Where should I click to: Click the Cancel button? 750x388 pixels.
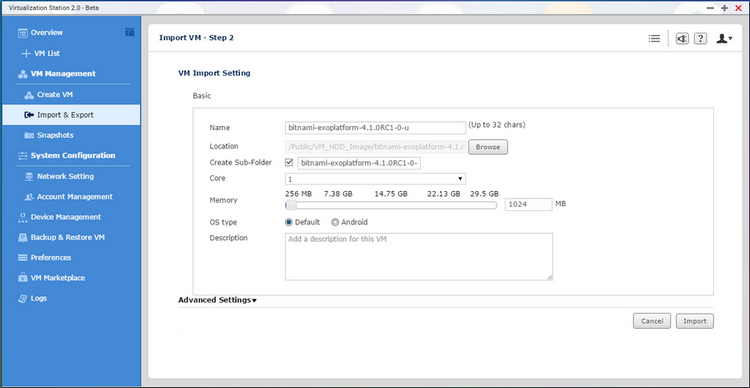click(652, 321)
